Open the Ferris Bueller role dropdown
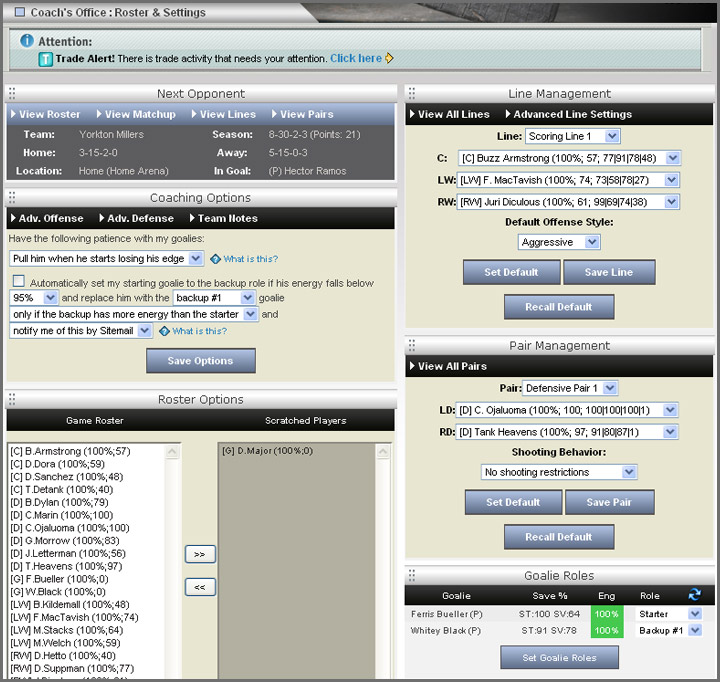 [x=695, y=613]
